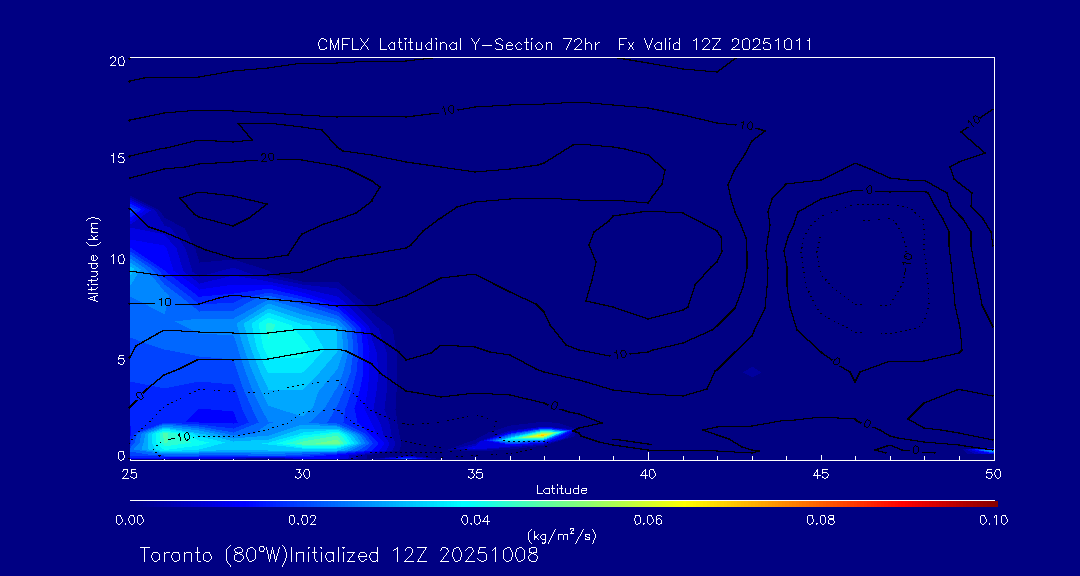Select the "(kg/m²/s)" colorbar units label
Image resolution: width=1080 pixels, height=576 pixels.
(561, 535)
